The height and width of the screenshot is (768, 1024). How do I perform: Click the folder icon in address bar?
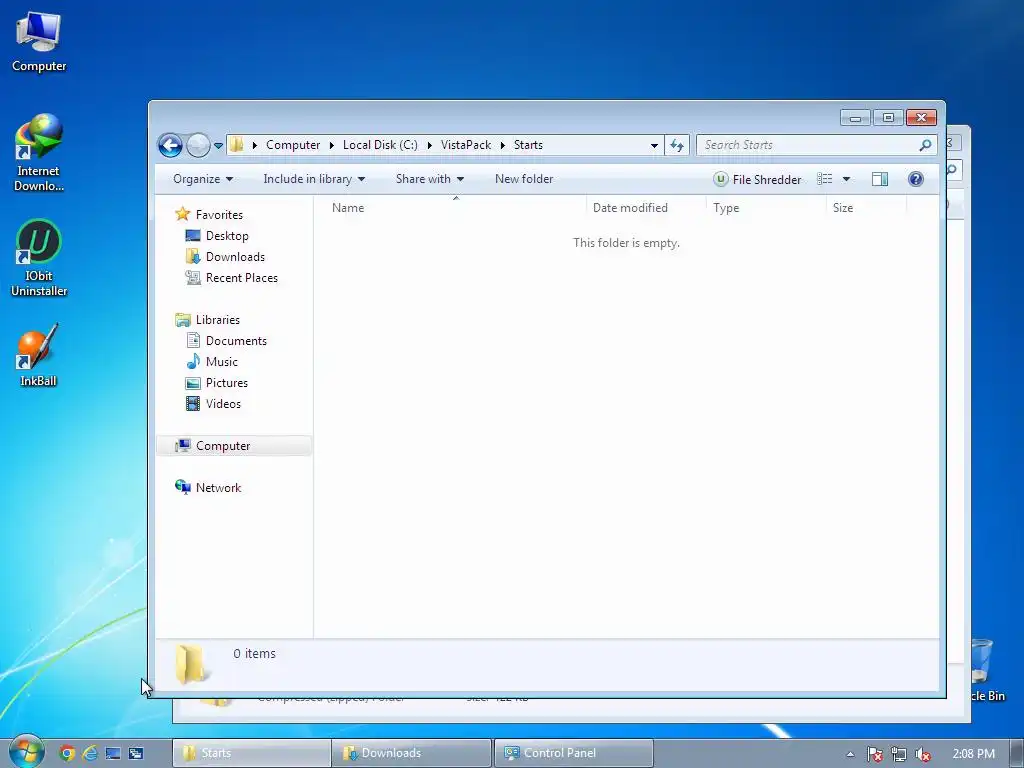coord(236,144)
